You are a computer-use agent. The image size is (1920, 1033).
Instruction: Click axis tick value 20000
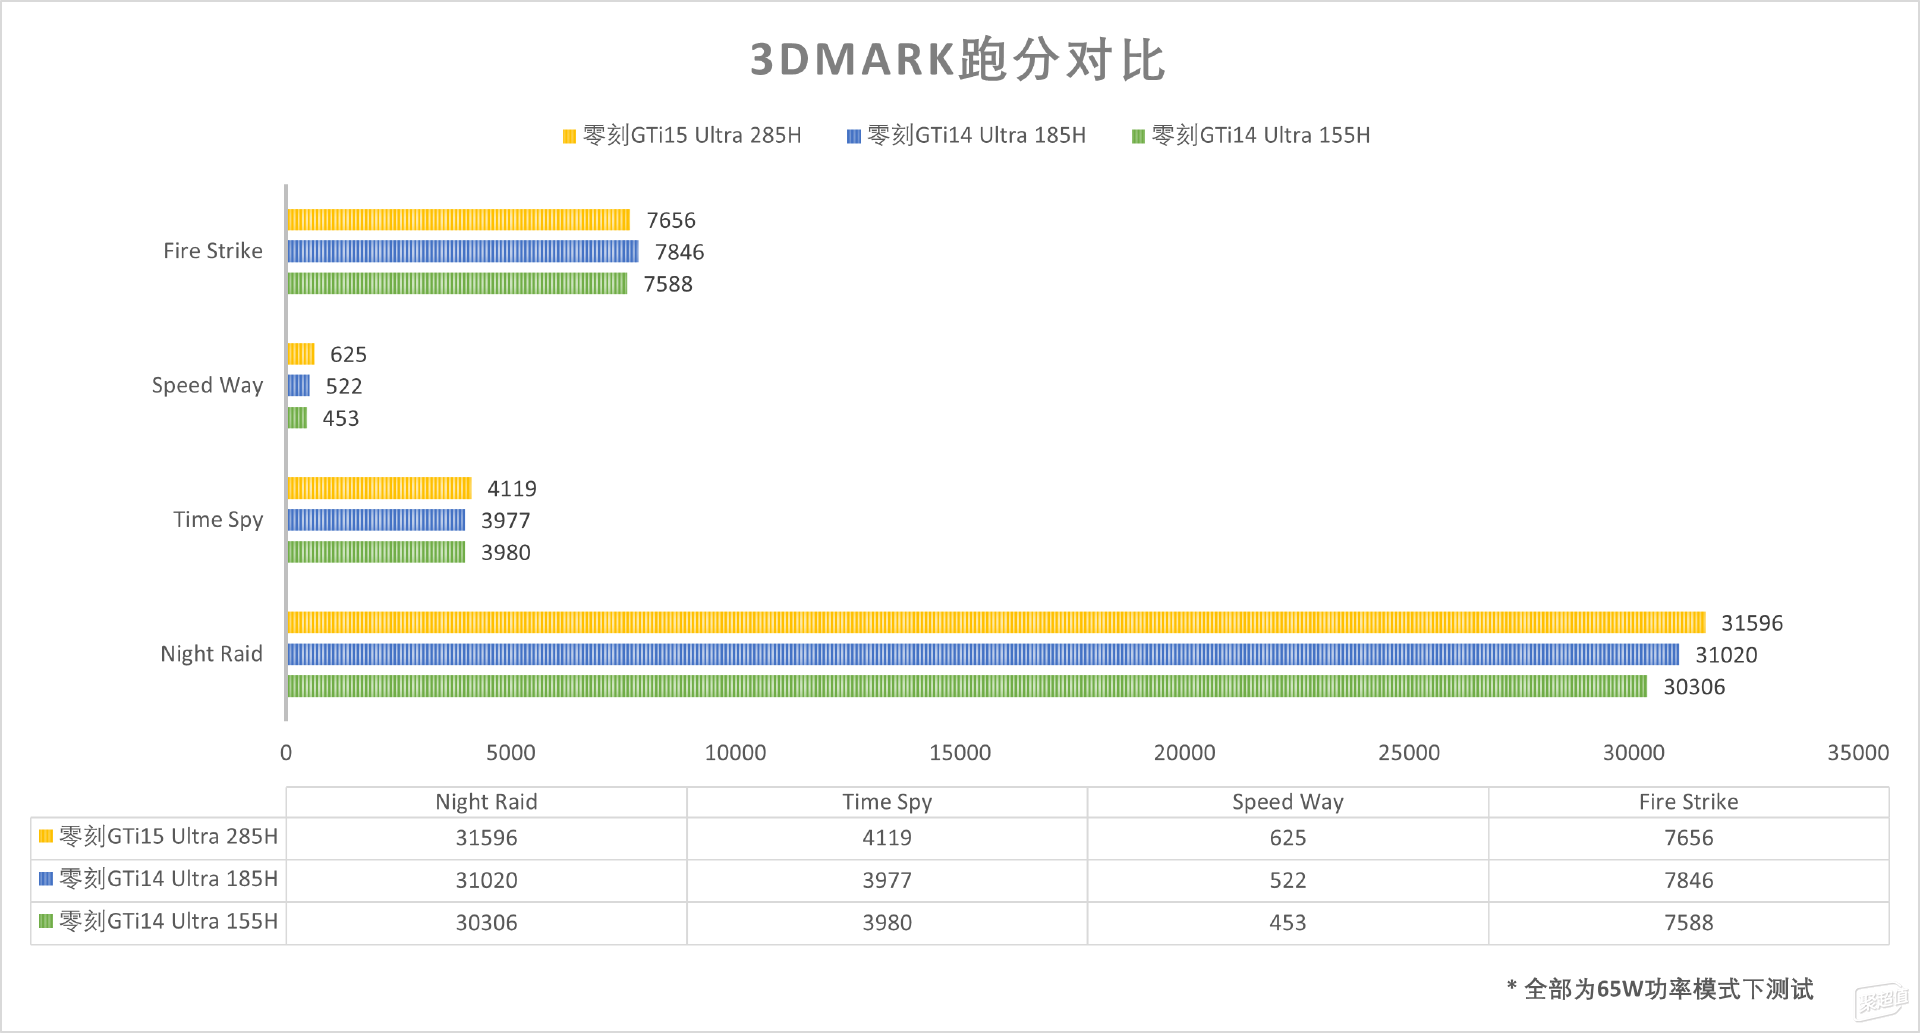[x=1185, y=753]
